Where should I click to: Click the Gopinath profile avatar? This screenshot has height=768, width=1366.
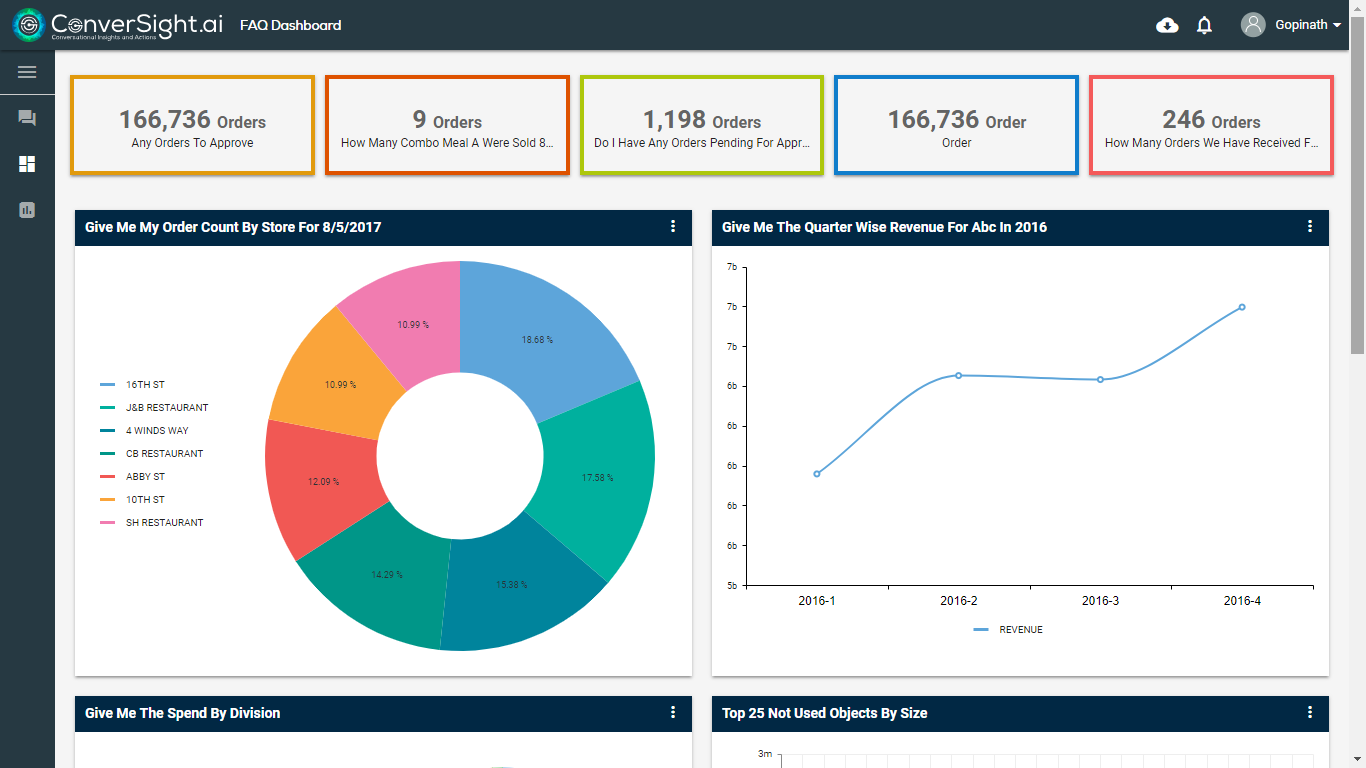click(x=1251, y=24)
